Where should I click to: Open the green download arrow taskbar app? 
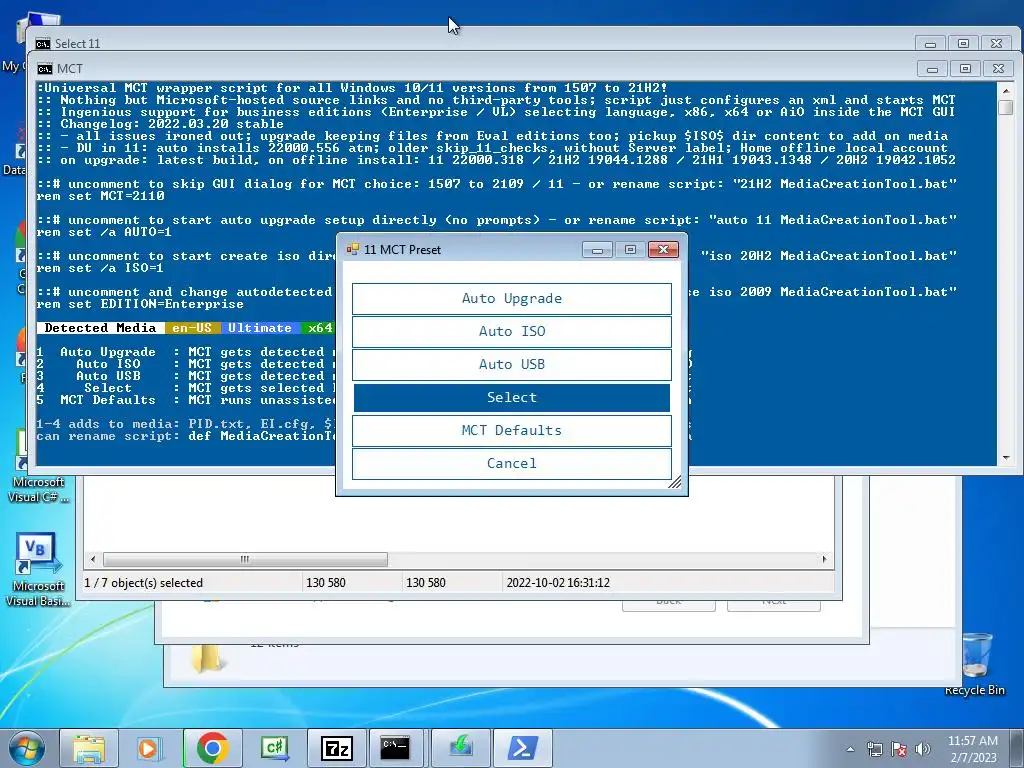(460, 748)
